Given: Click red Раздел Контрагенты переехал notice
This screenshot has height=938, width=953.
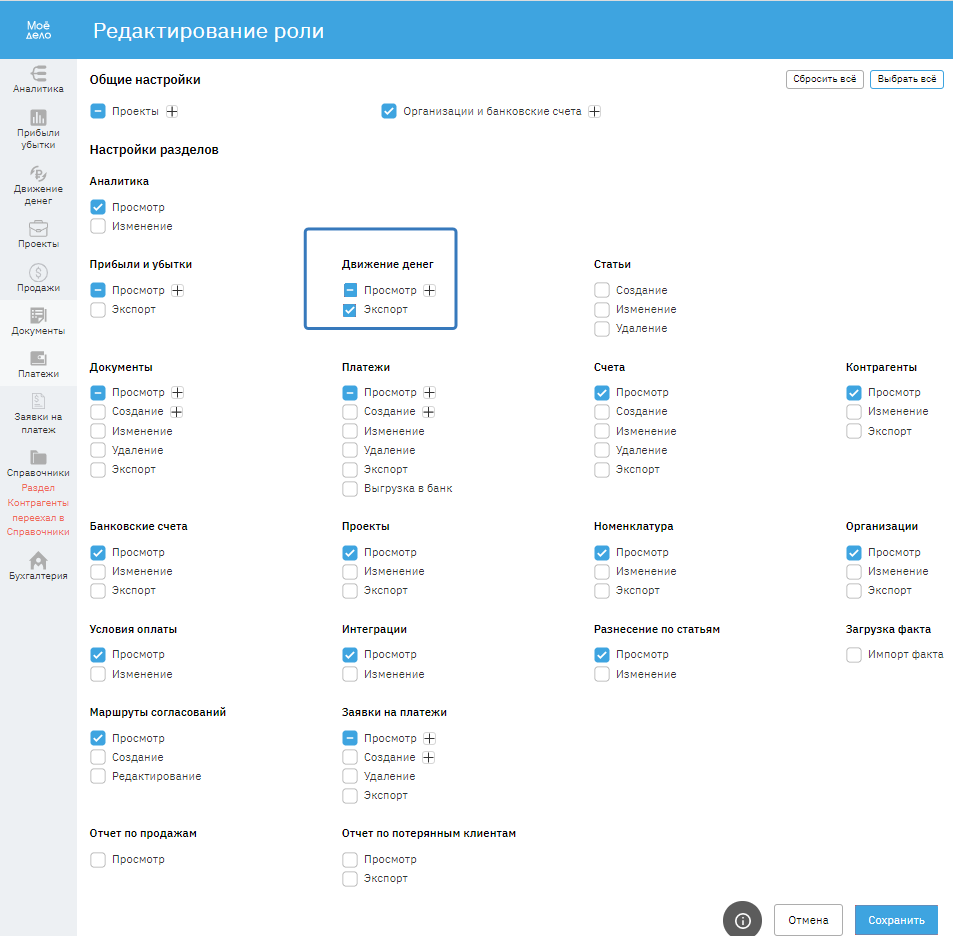Looking at the screenshot, I should click(38, 509).
